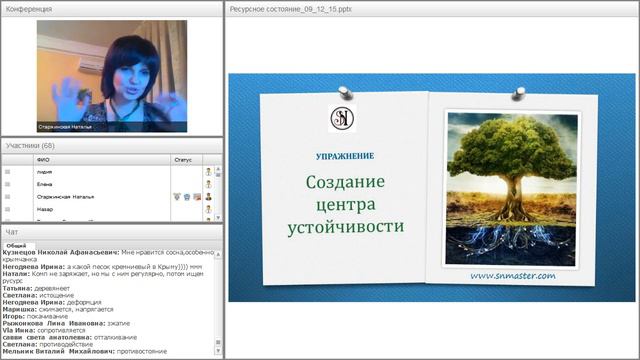Click the participants list scroll-up arrow
This screenshot has height=360, width=640.
(x=218, y=169)
